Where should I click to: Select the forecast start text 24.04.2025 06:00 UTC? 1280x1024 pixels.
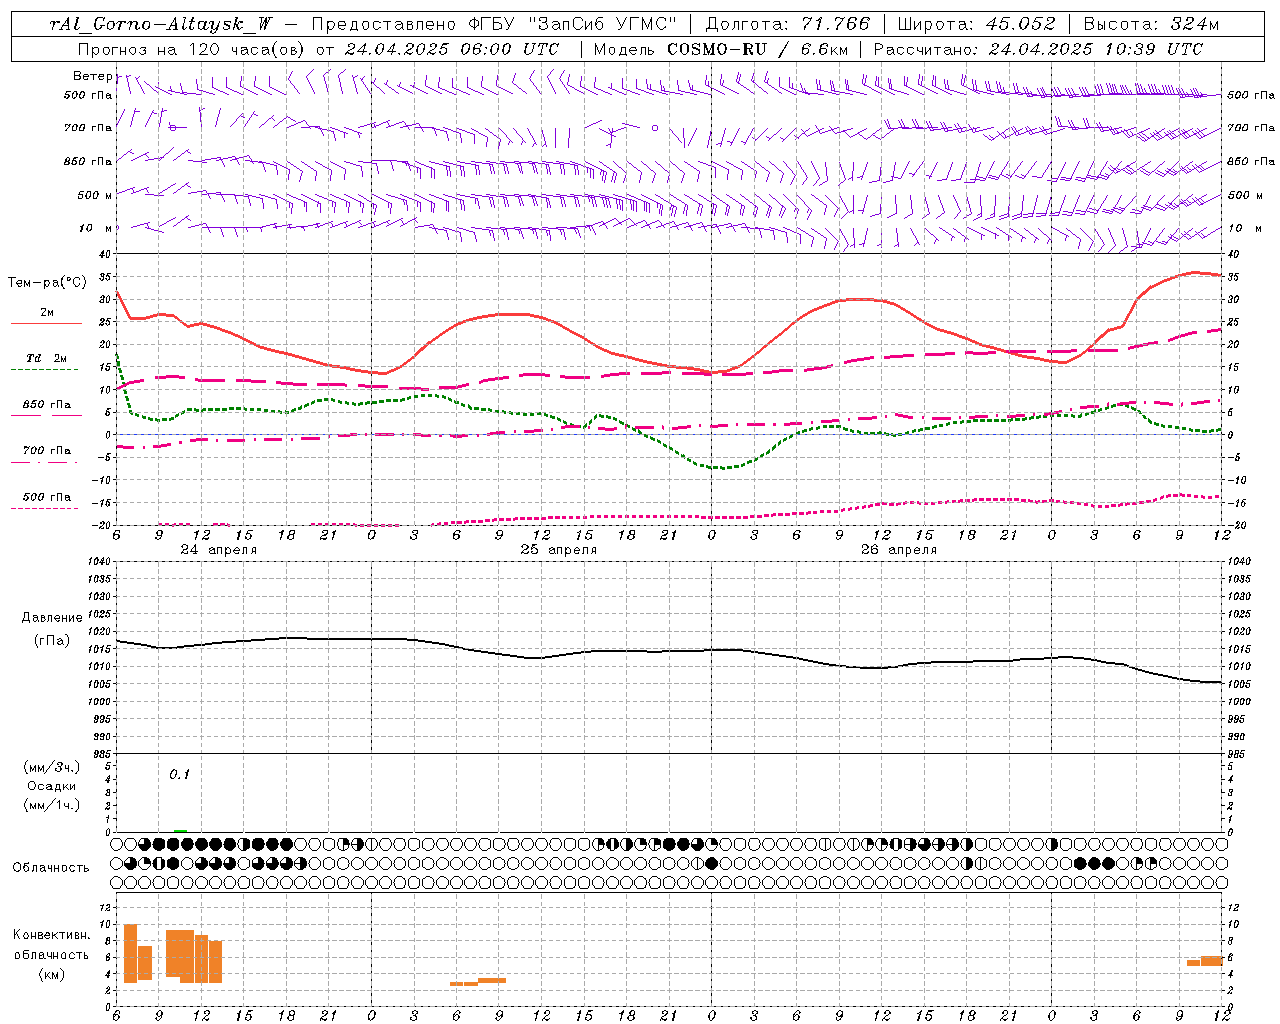(x=452, y=49)
